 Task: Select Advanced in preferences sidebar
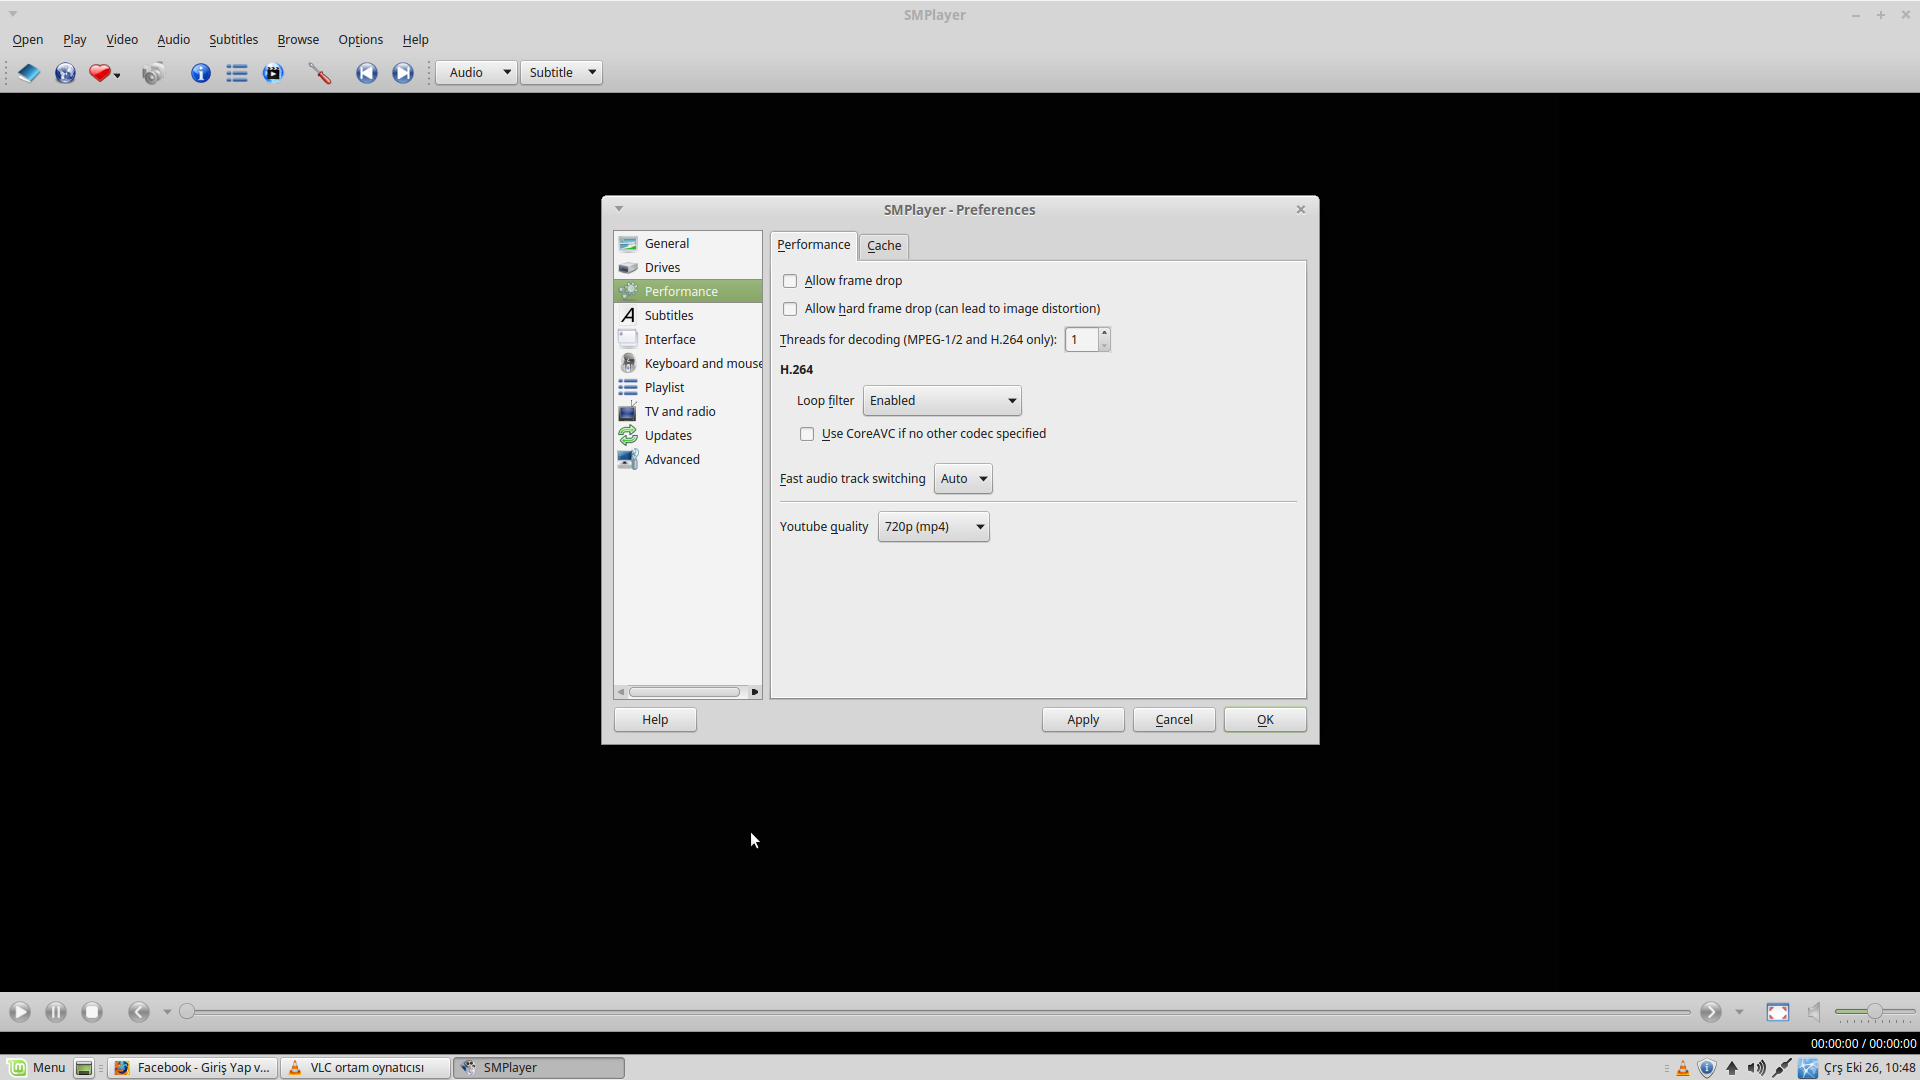click(x=688, y=460)
